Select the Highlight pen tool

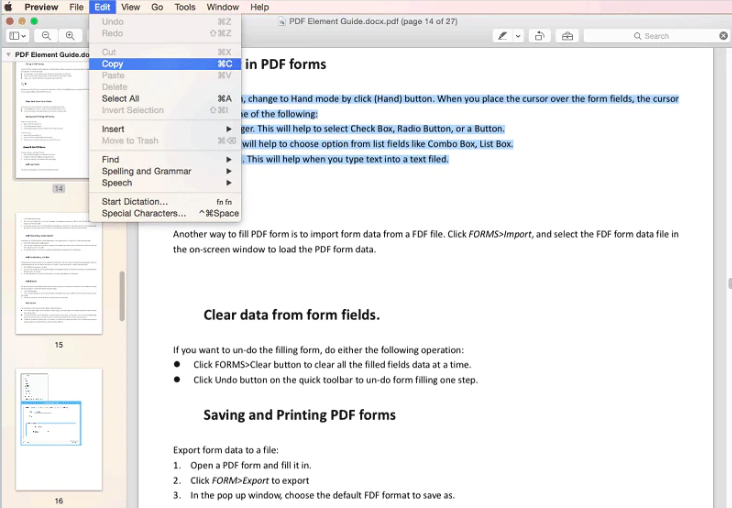[503, 36]
